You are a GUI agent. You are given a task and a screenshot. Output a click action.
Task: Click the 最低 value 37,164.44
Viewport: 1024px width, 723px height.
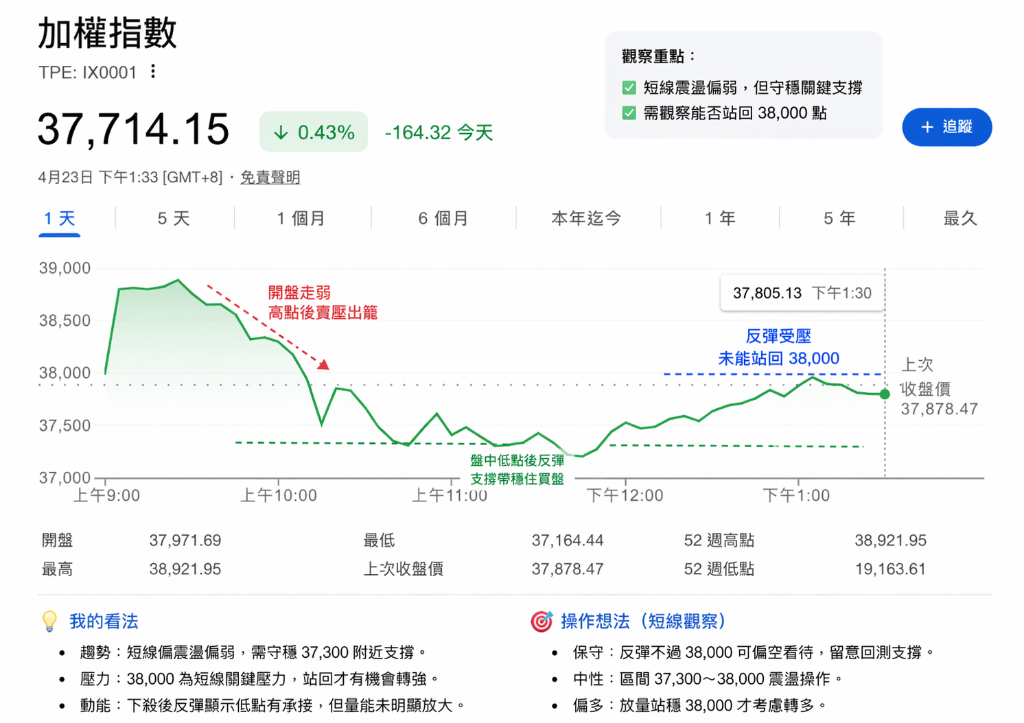click(x=567, y=541)
